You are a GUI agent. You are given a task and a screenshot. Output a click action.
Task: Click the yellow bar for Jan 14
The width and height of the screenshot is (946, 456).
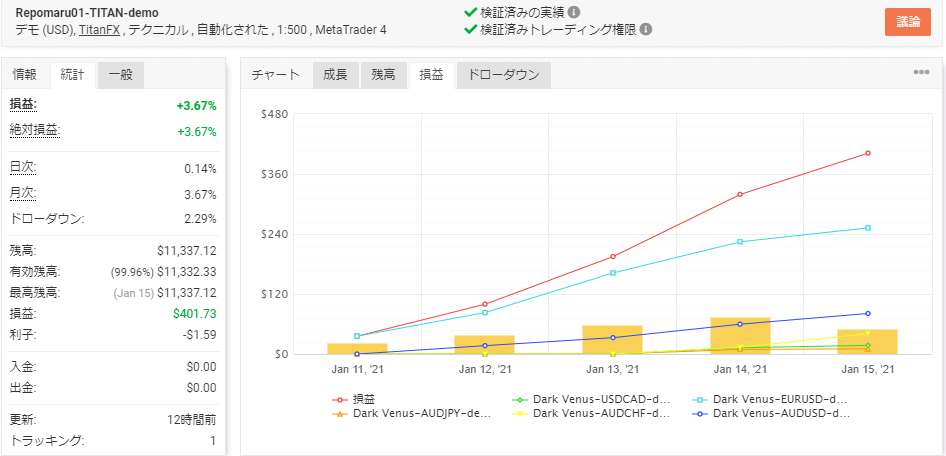pyautogui.click(x=740, y=335)
